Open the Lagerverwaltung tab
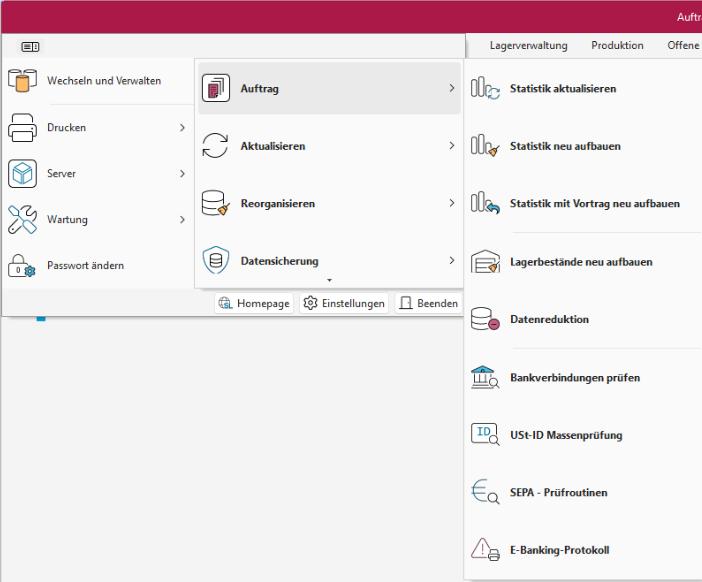The width and height of the screenshot is (702, 582). coord(528,46)
